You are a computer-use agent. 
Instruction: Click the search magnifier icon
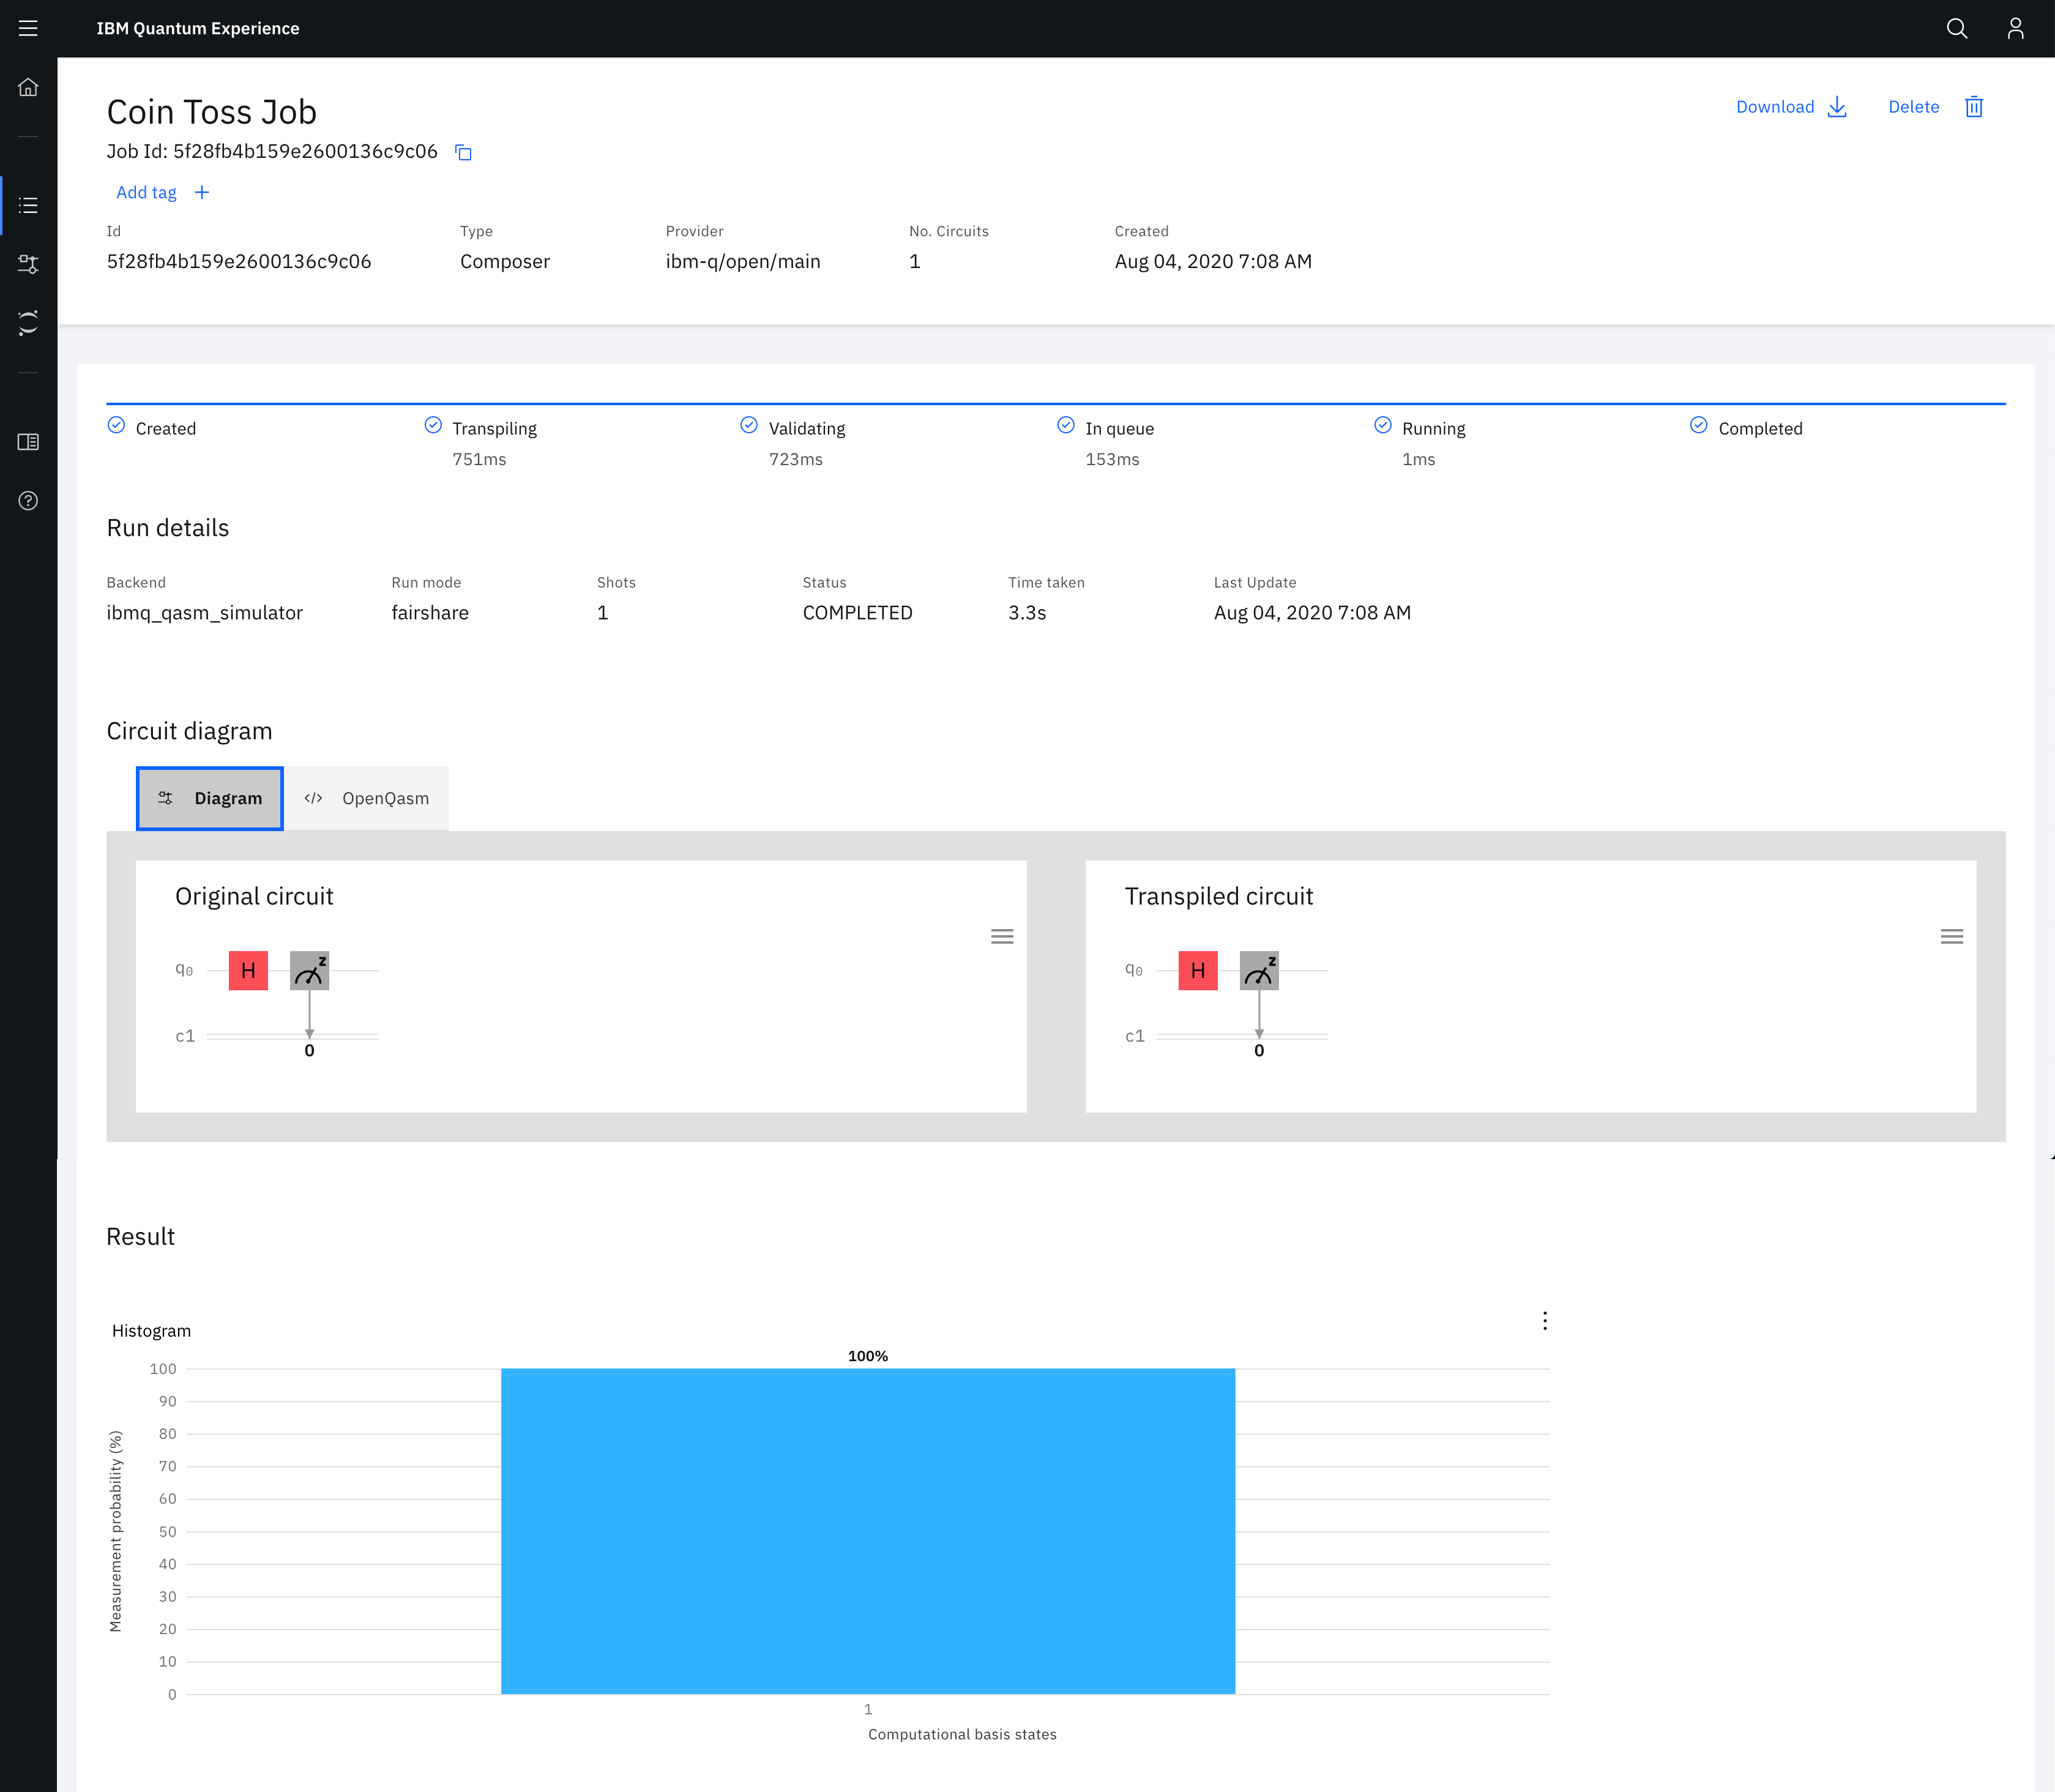pyautogui.click(x=1956, y=28)
